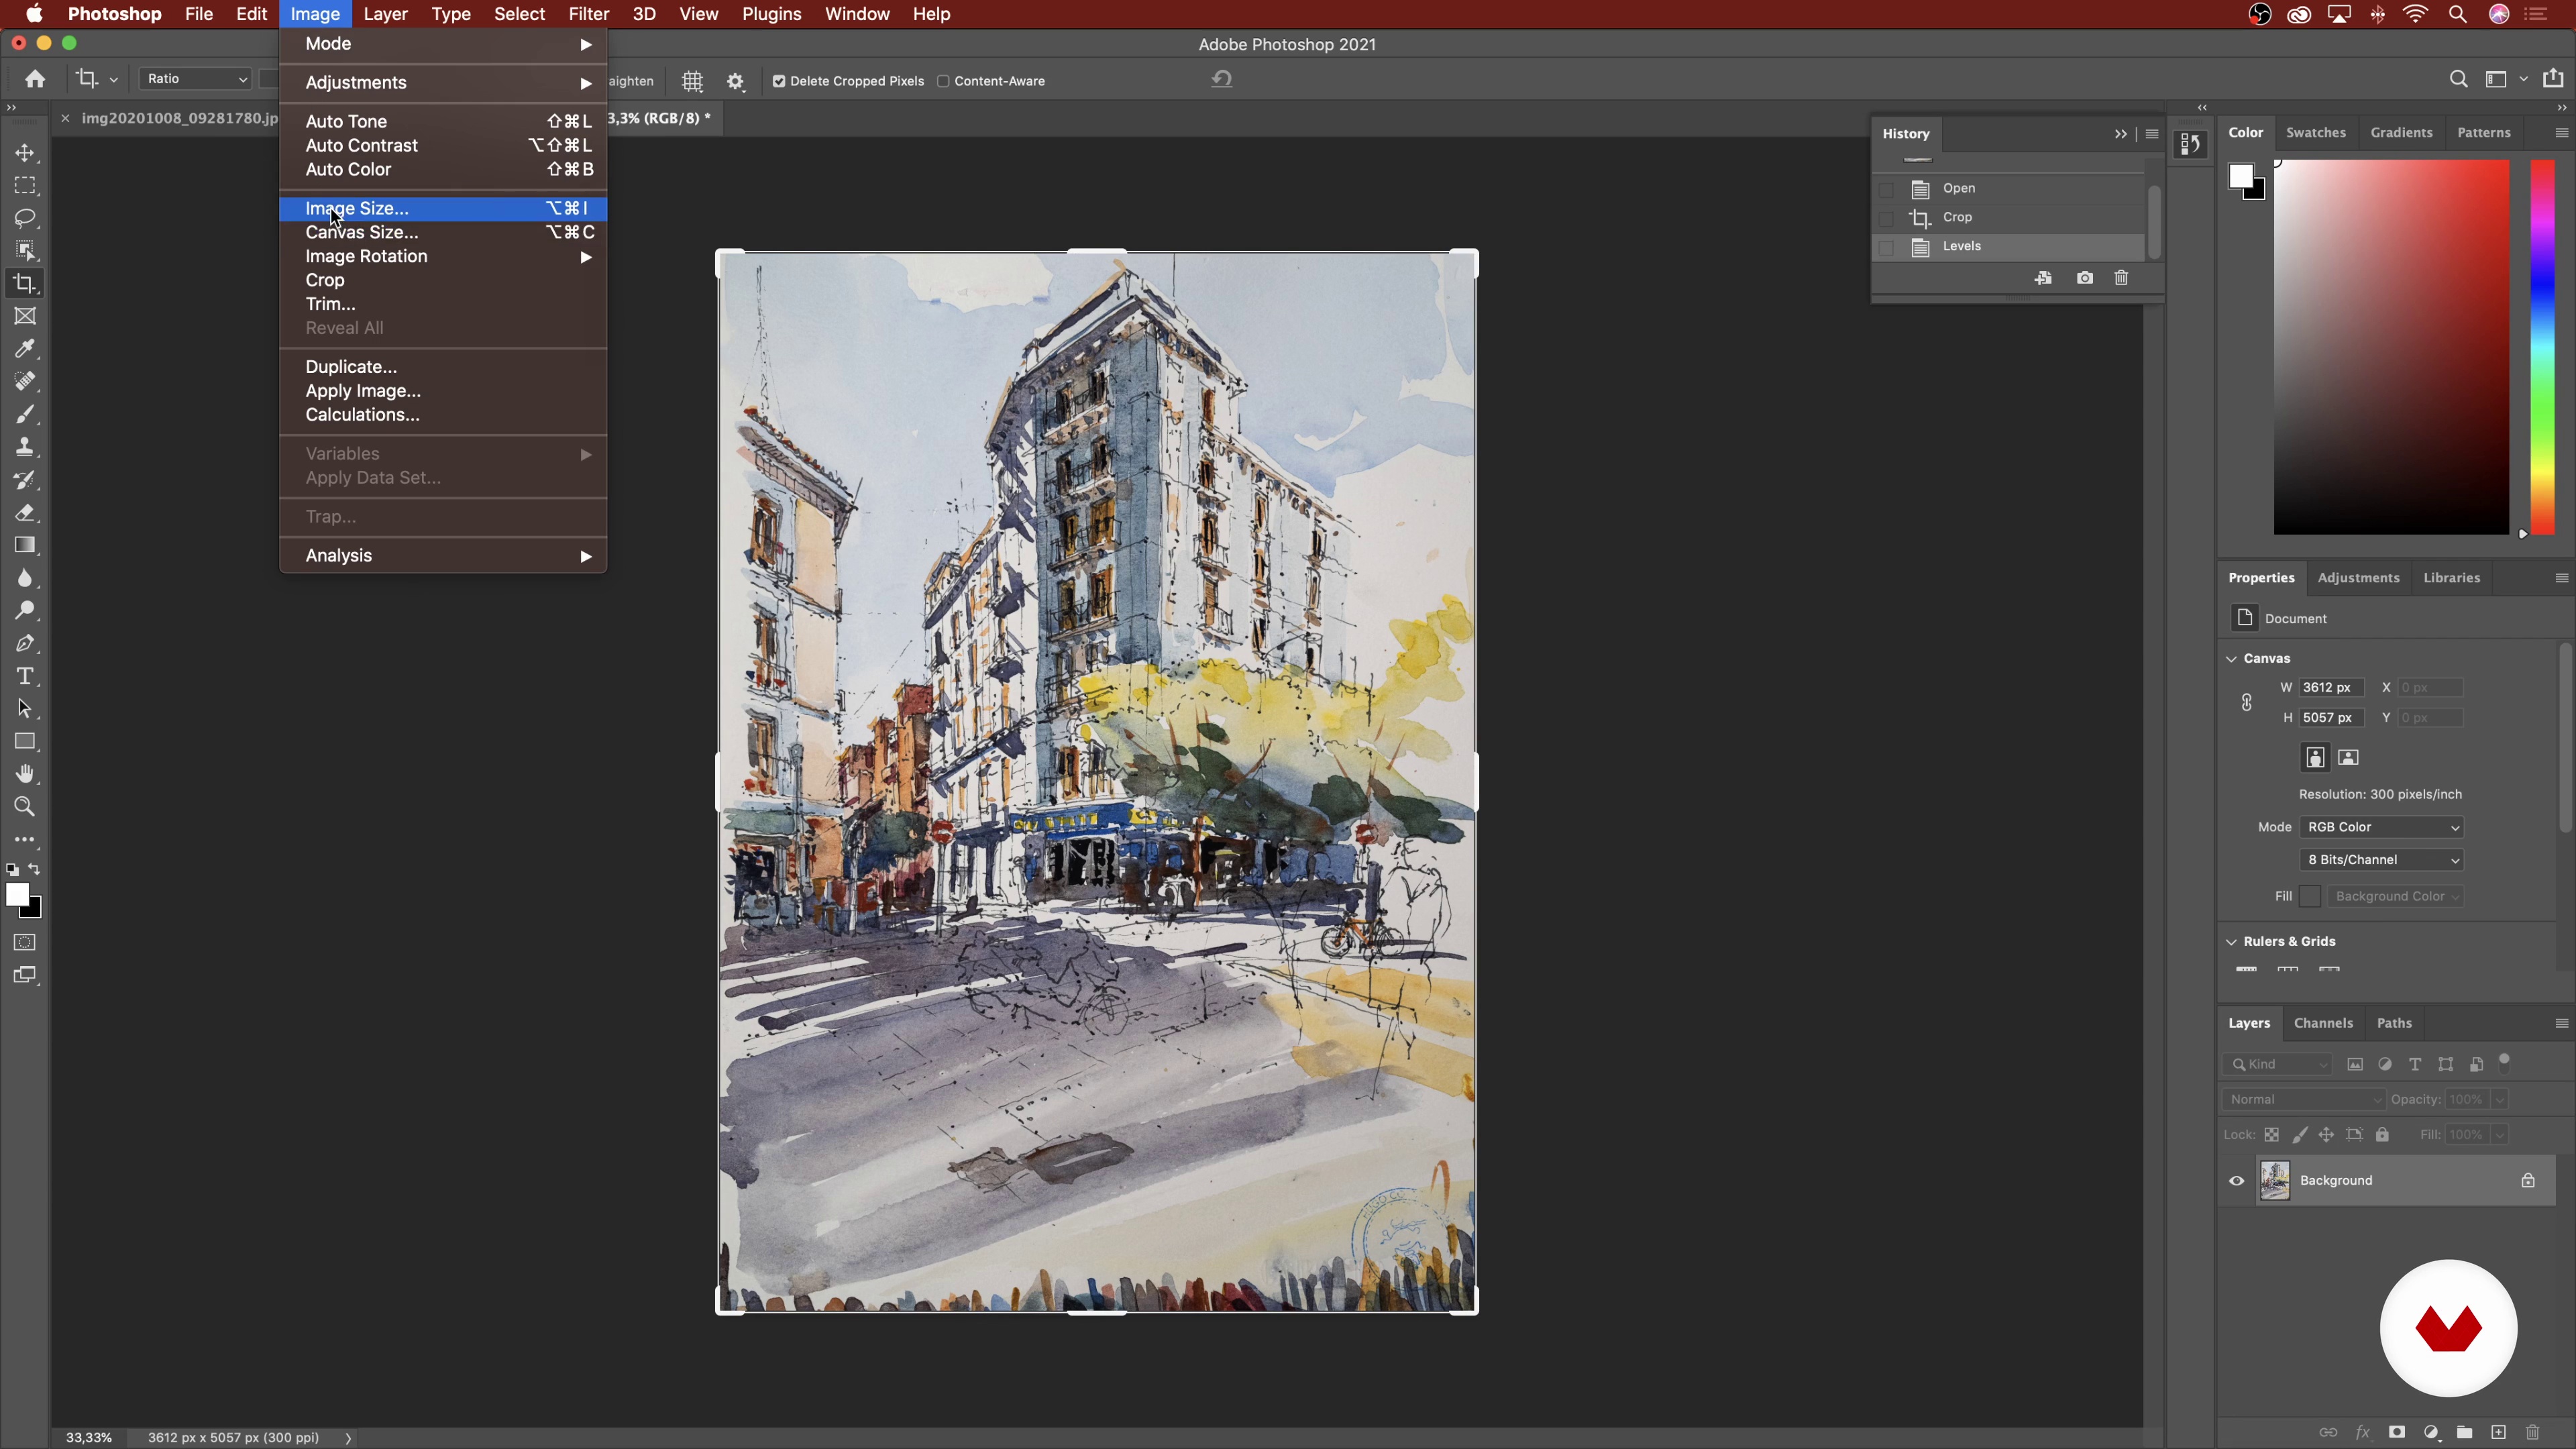Select the Zoom tool
The width and height of the screenshot is (2576, 1449).
[25, 807]
